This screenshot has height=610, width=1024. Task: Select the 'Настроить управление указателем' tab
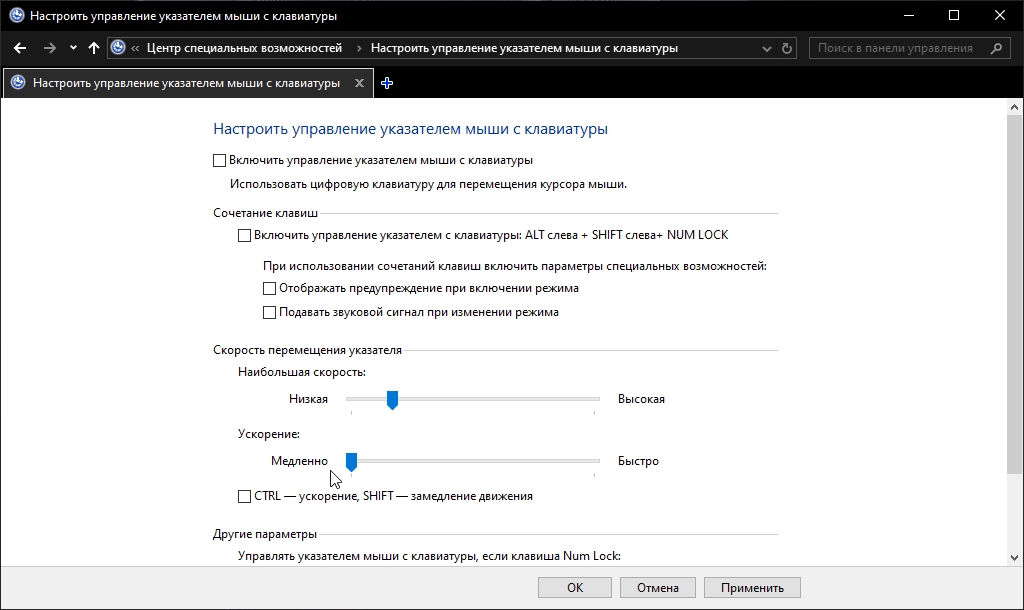pyautogui.click(x=186, y=84)
